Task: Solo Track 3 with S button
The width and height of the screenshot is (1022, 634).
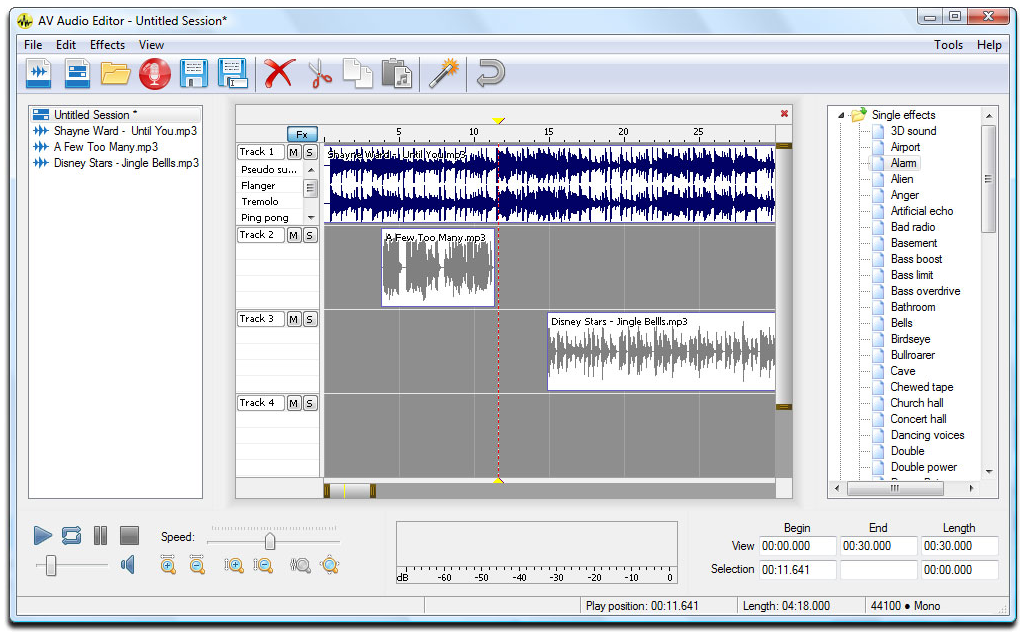Action: click(x=310, y=319)
